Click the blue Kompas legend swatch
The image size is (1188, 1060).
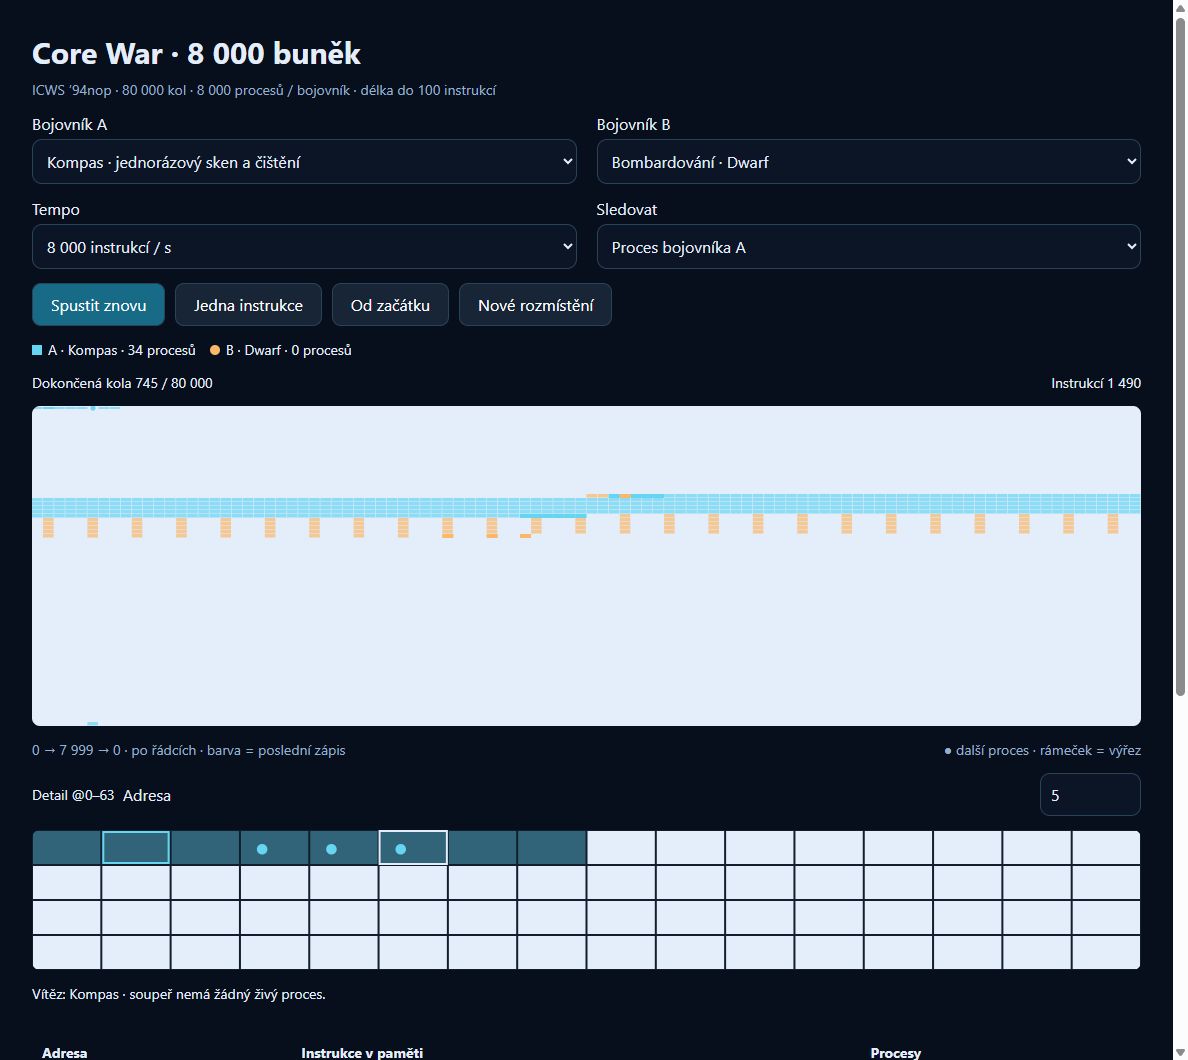click(x=37, y=350)
